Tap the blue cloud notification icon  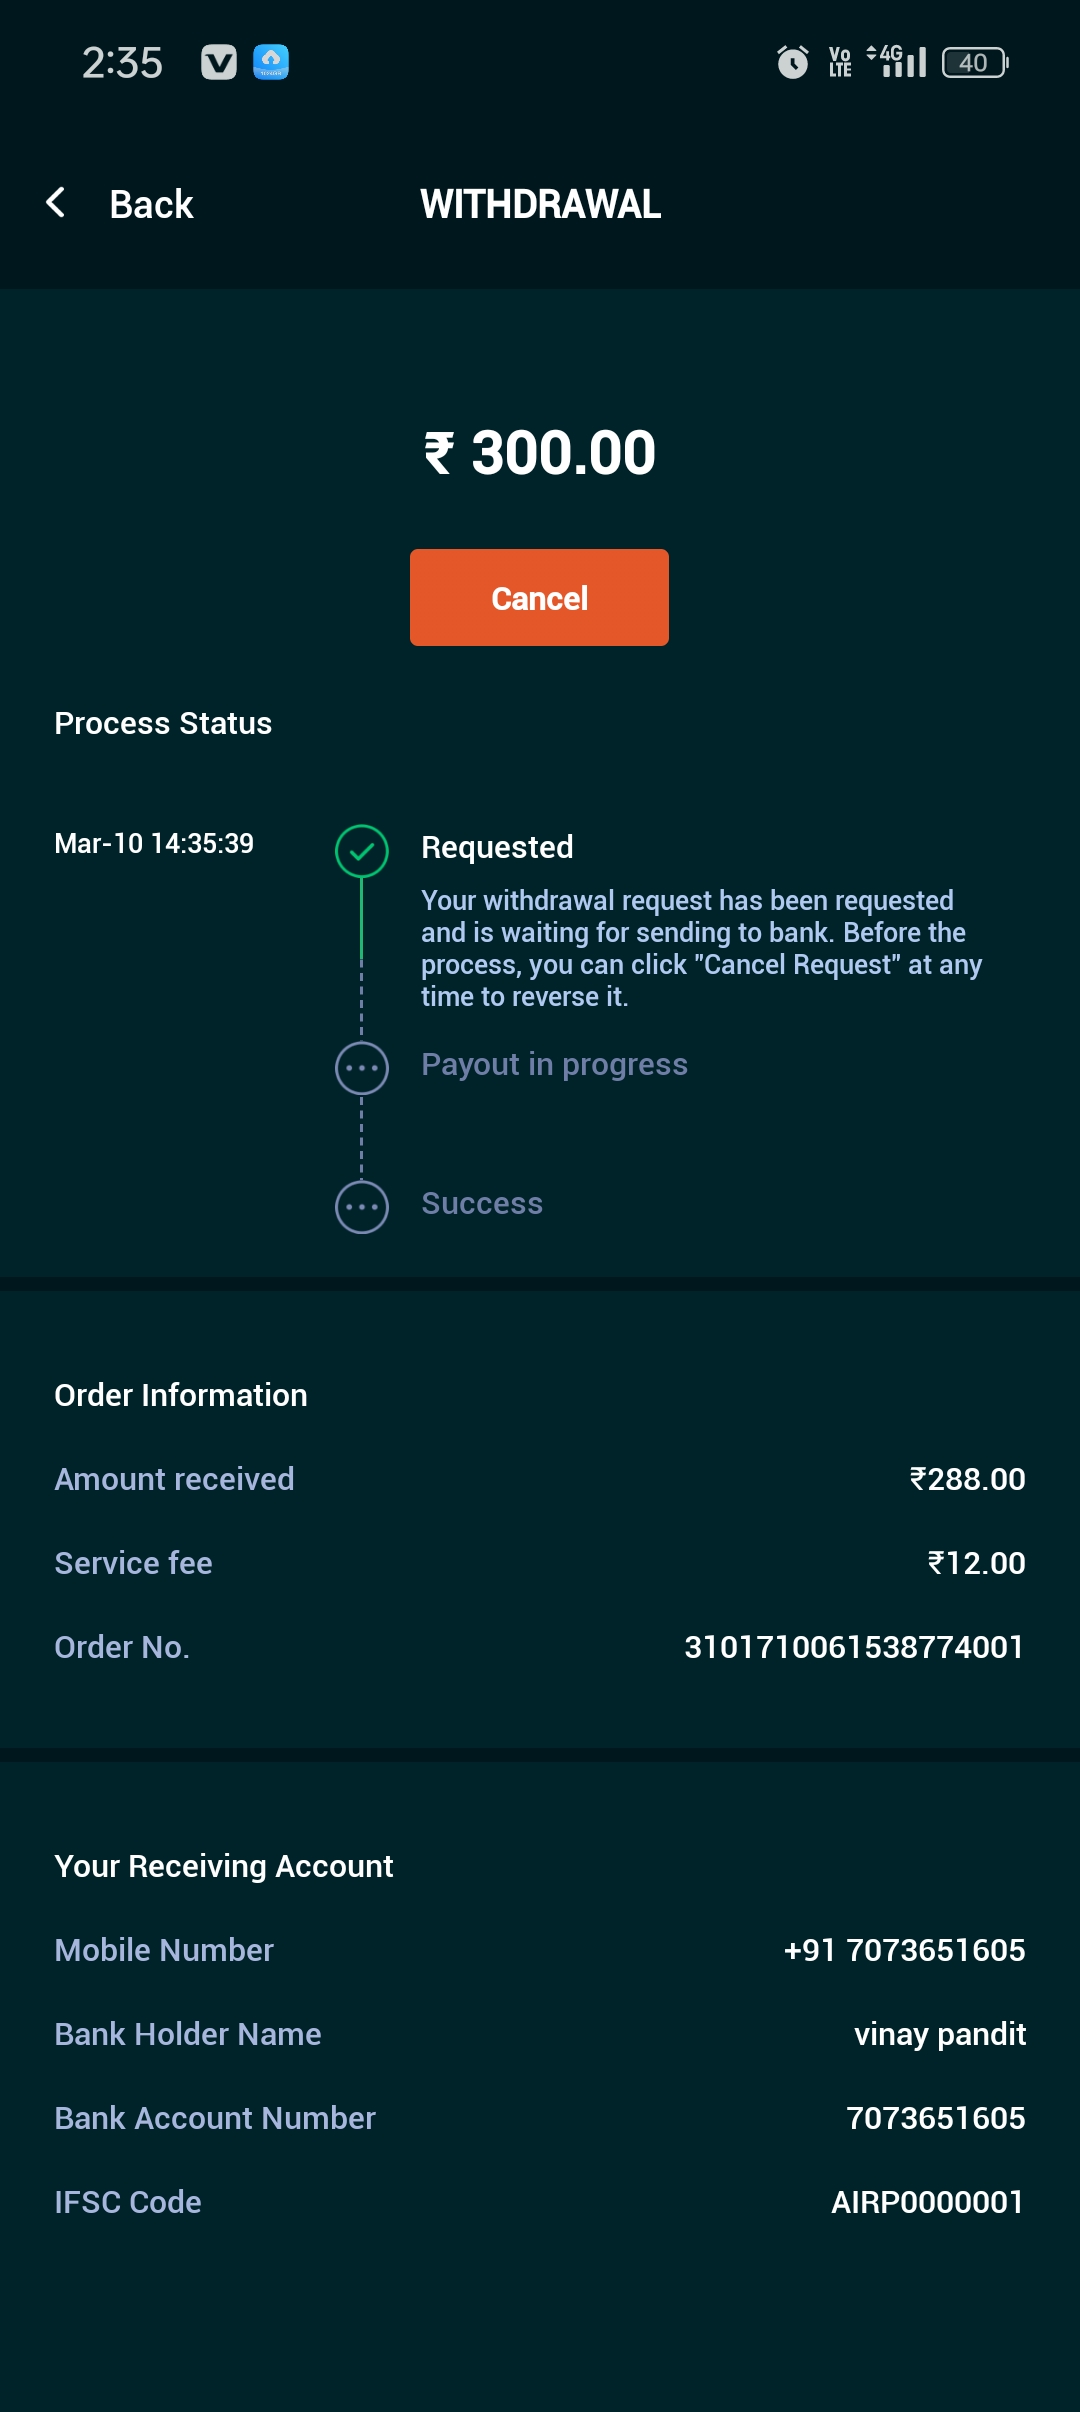coord(271,62)
